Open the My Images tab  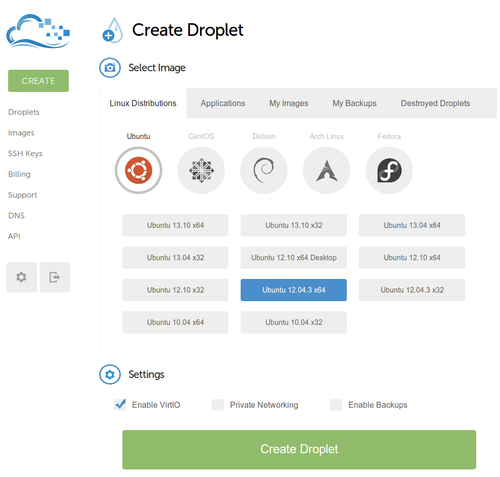pyautogui.click(x=289, y=103)
